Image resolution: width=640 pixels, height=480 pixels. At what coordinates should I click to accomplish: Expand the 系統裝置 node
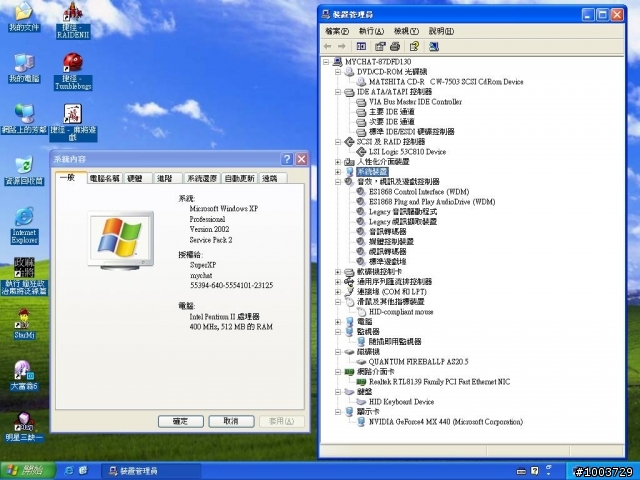(338, 172)
